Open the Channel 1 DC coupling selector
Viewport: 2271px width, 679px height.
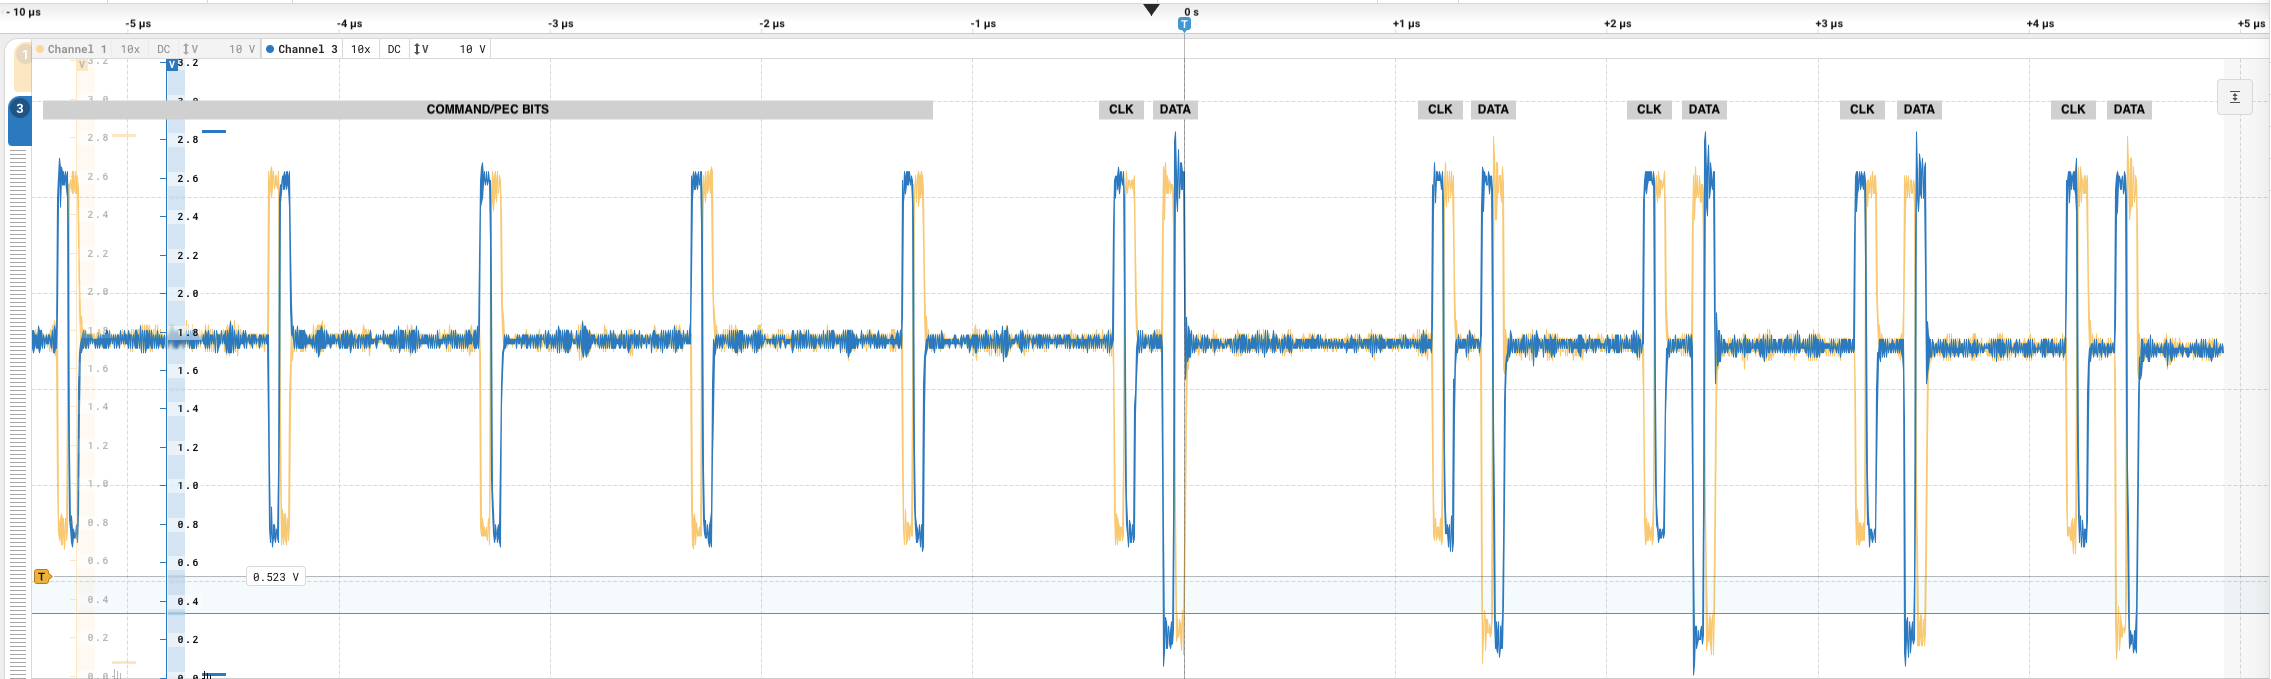click(x=163, y=49)
